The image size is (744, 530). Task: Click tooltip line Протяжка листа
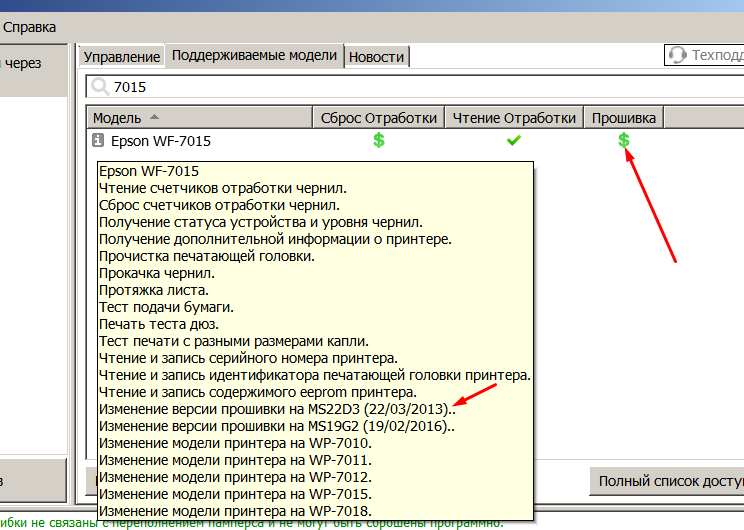[x=154, y=290]
